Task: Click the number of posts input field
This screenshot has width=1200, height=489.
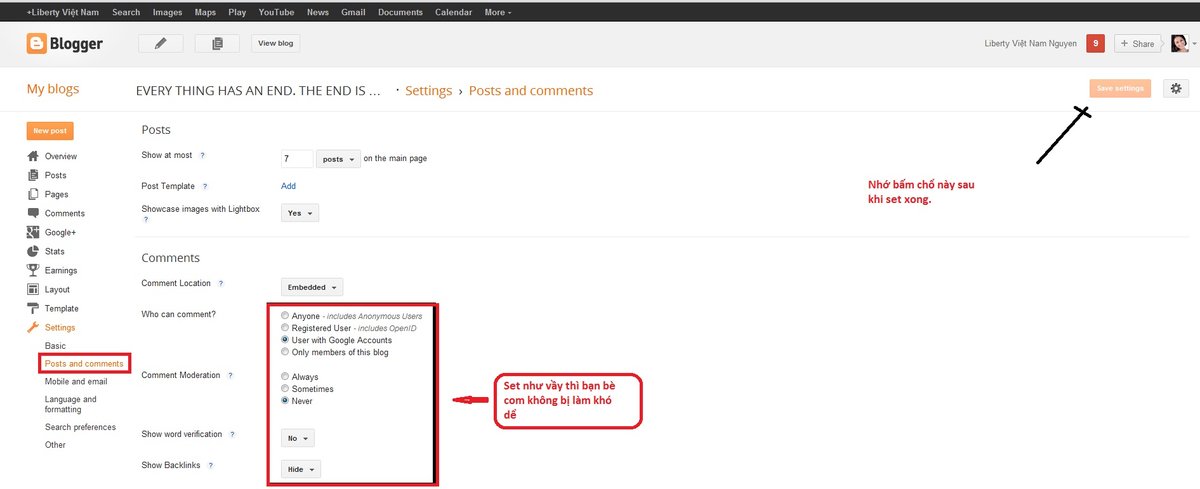Action: (x=297, y=158)
